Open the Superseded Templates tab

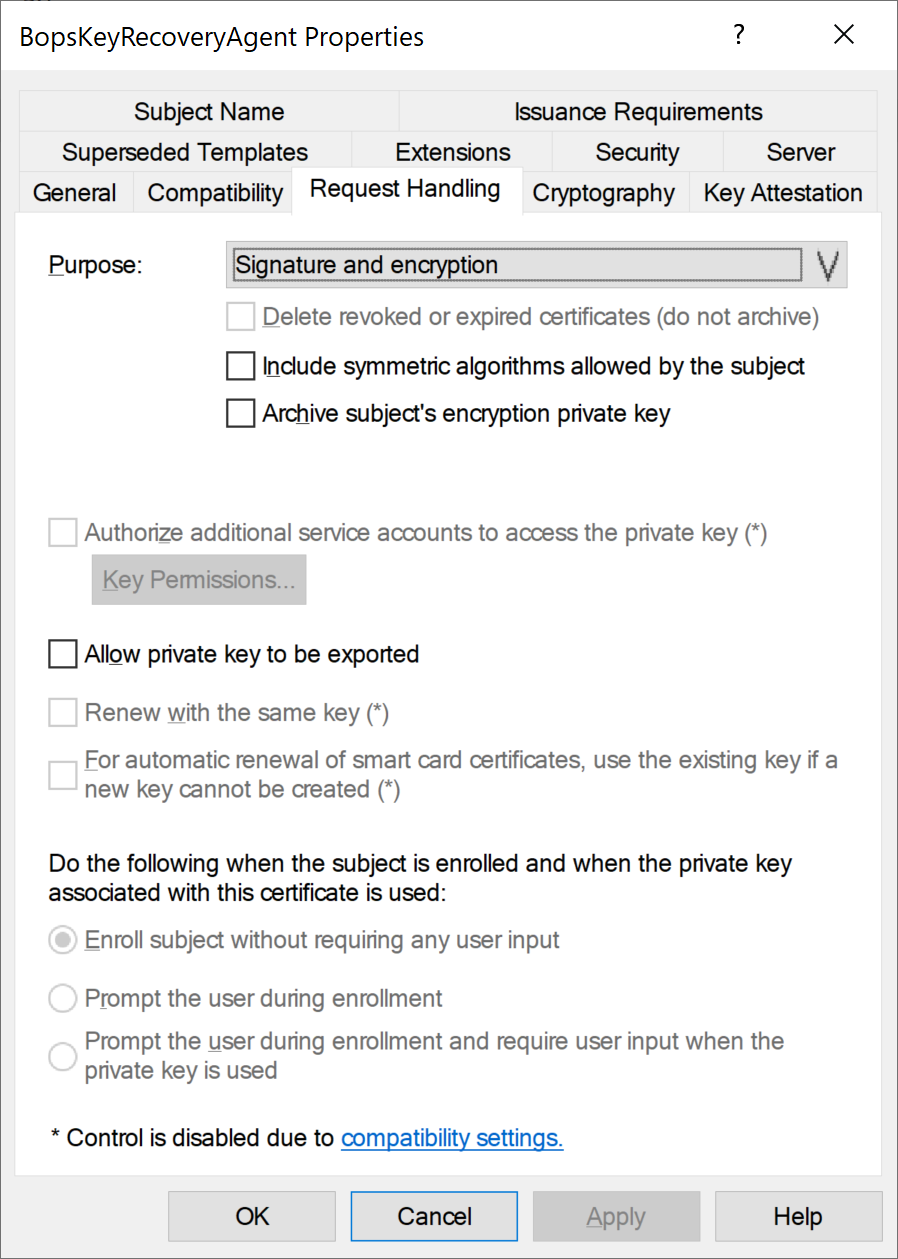185,152
